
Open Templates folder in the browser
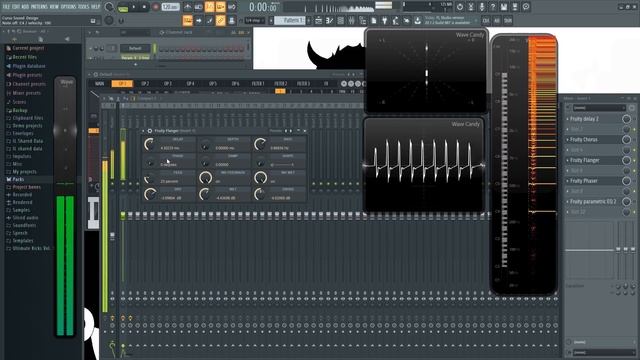(22, 241)
